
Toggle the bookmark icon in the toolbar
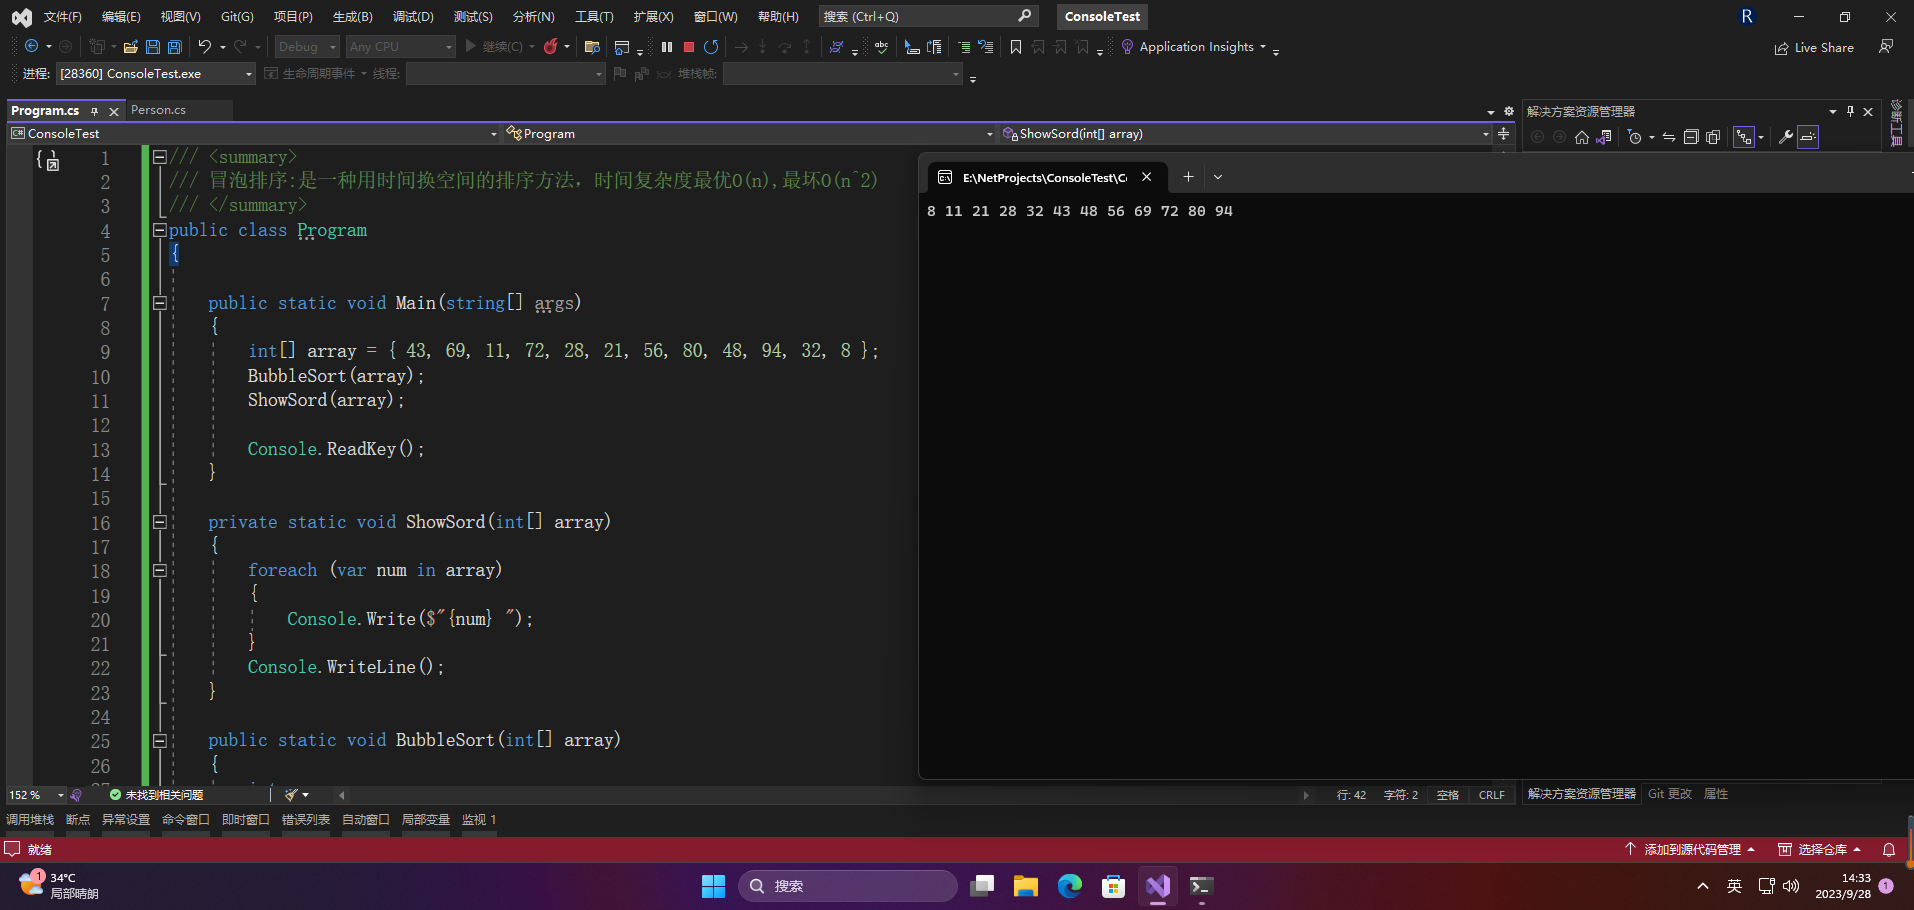pos(1014,46)
